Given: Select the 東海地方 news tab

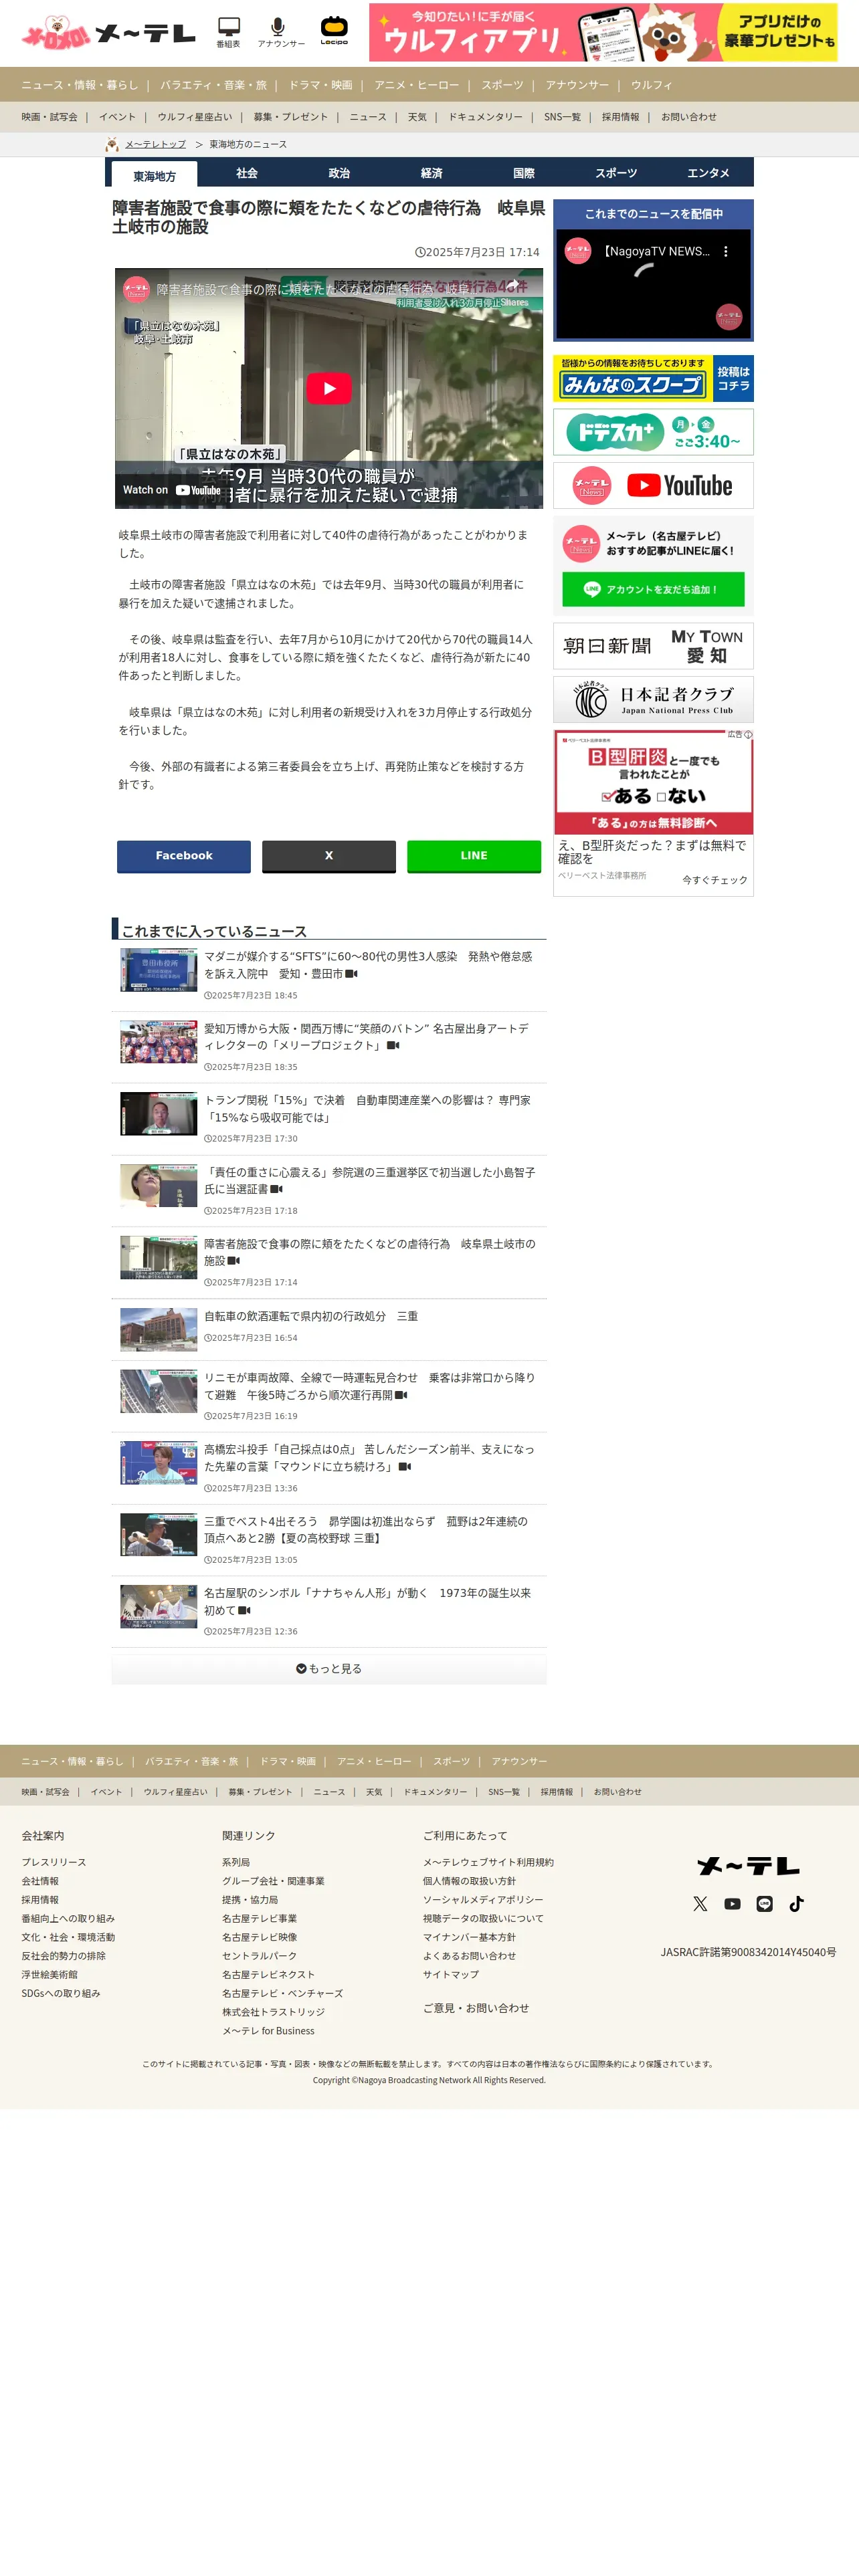Looking at the screenshot, I should click(154, 175).
